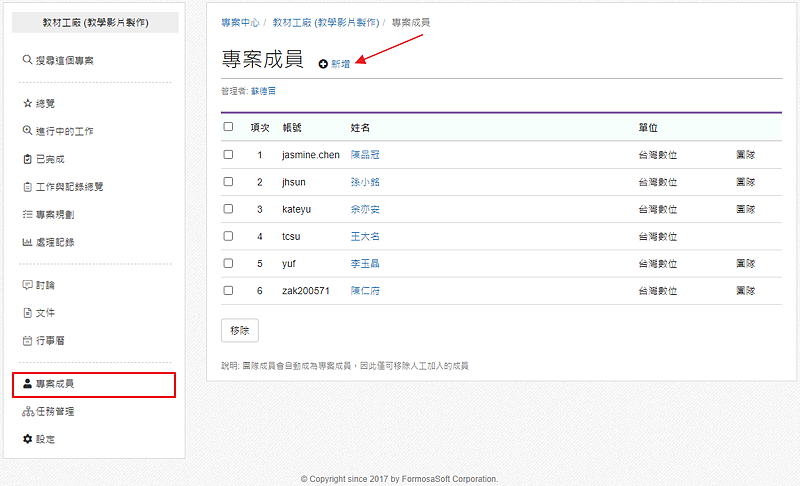The width and height of the screenshot is (800, 486).
Task: Click the 專案中心 breadcrumb link
Action: pos(240,22)
